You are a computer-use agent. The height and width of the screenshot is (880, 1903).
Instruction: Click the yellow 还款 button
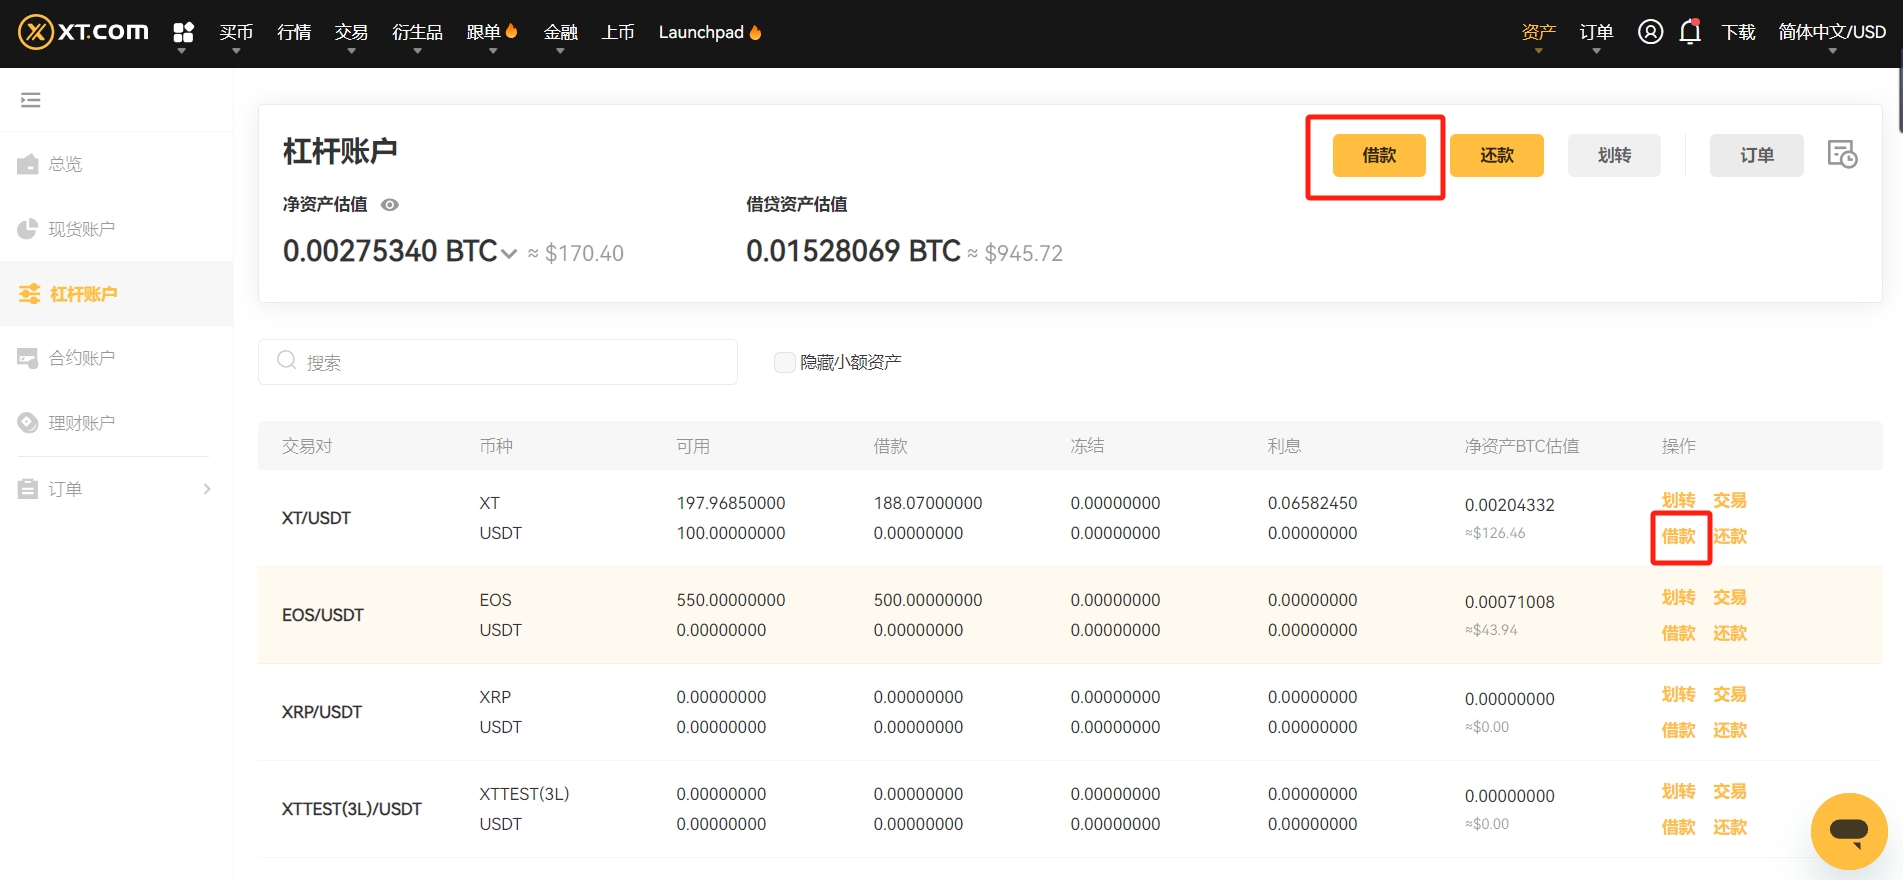[x=1497, y=155]
